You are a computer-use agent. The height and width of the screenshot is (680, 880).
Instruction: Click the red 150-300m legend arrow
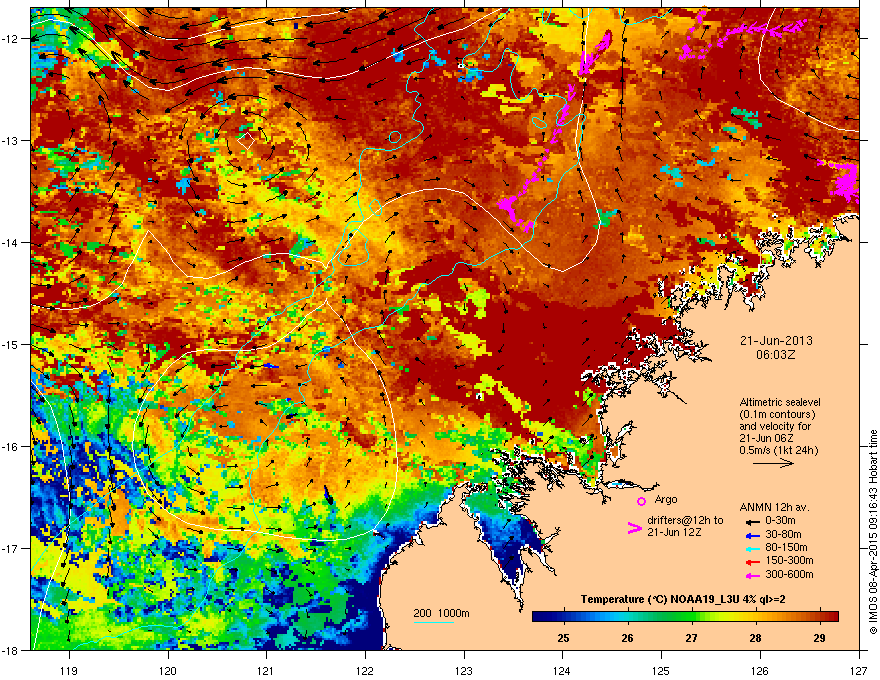pos(752,562)
